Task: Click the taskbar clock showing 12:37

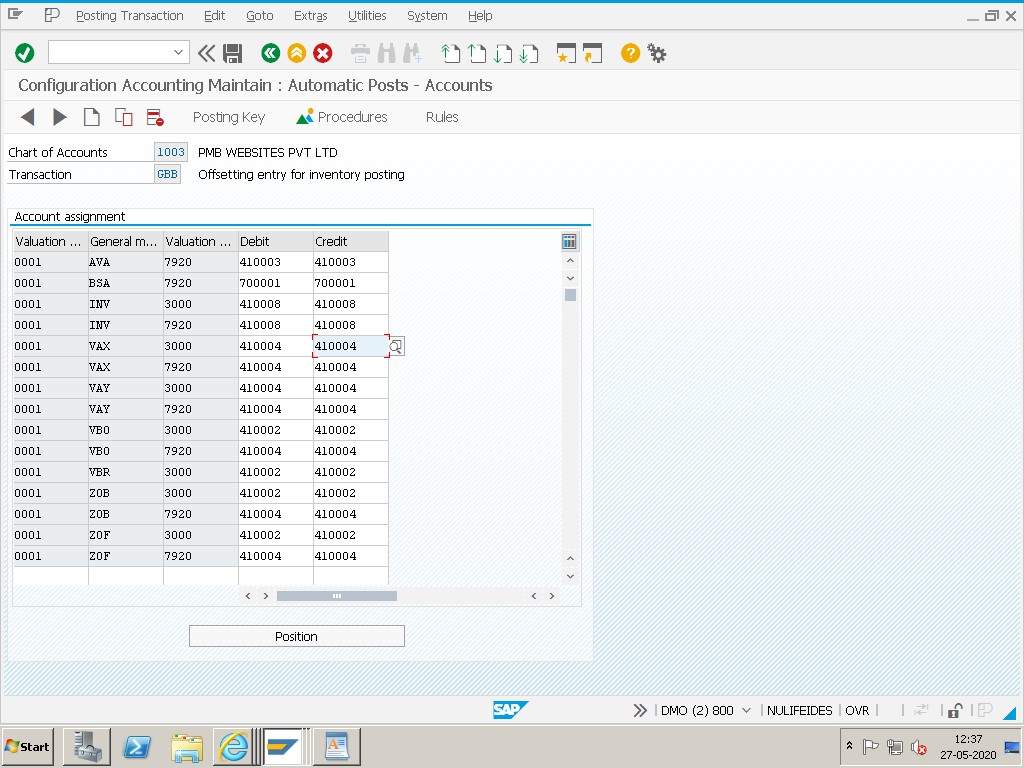Action: point(968,746)
